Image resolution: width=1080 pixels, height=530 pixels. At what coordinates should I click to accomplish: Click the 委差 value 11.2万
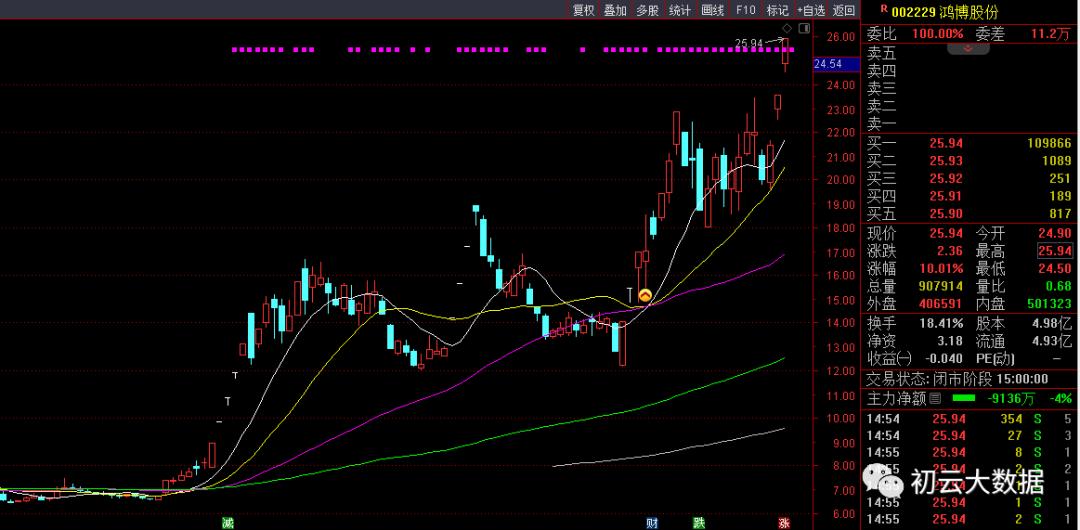(1050, 34)
